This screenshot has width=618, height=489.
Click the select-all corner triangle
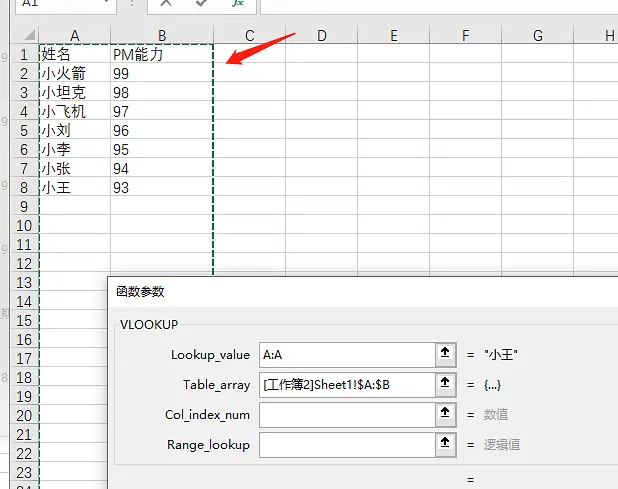coord(30,35)
